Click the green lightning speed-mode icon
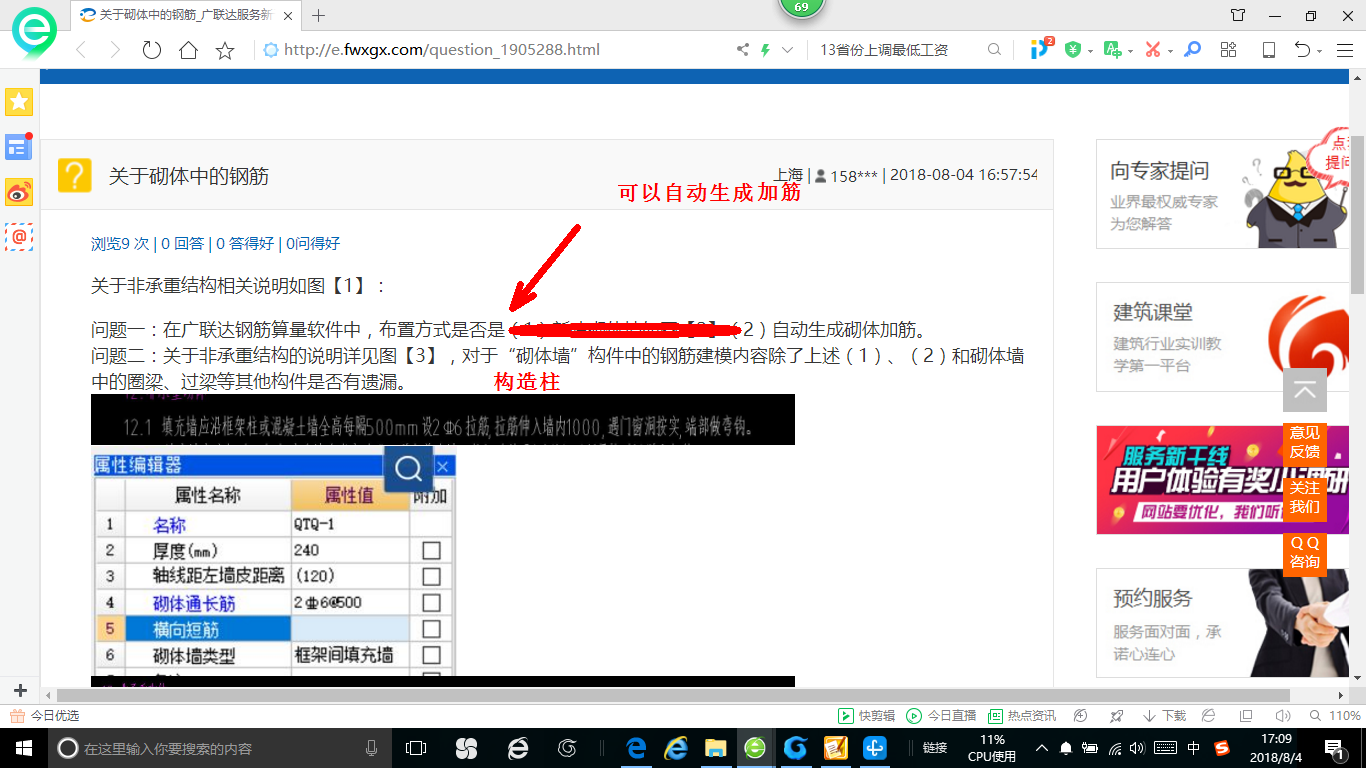 (x=765, y=50)
